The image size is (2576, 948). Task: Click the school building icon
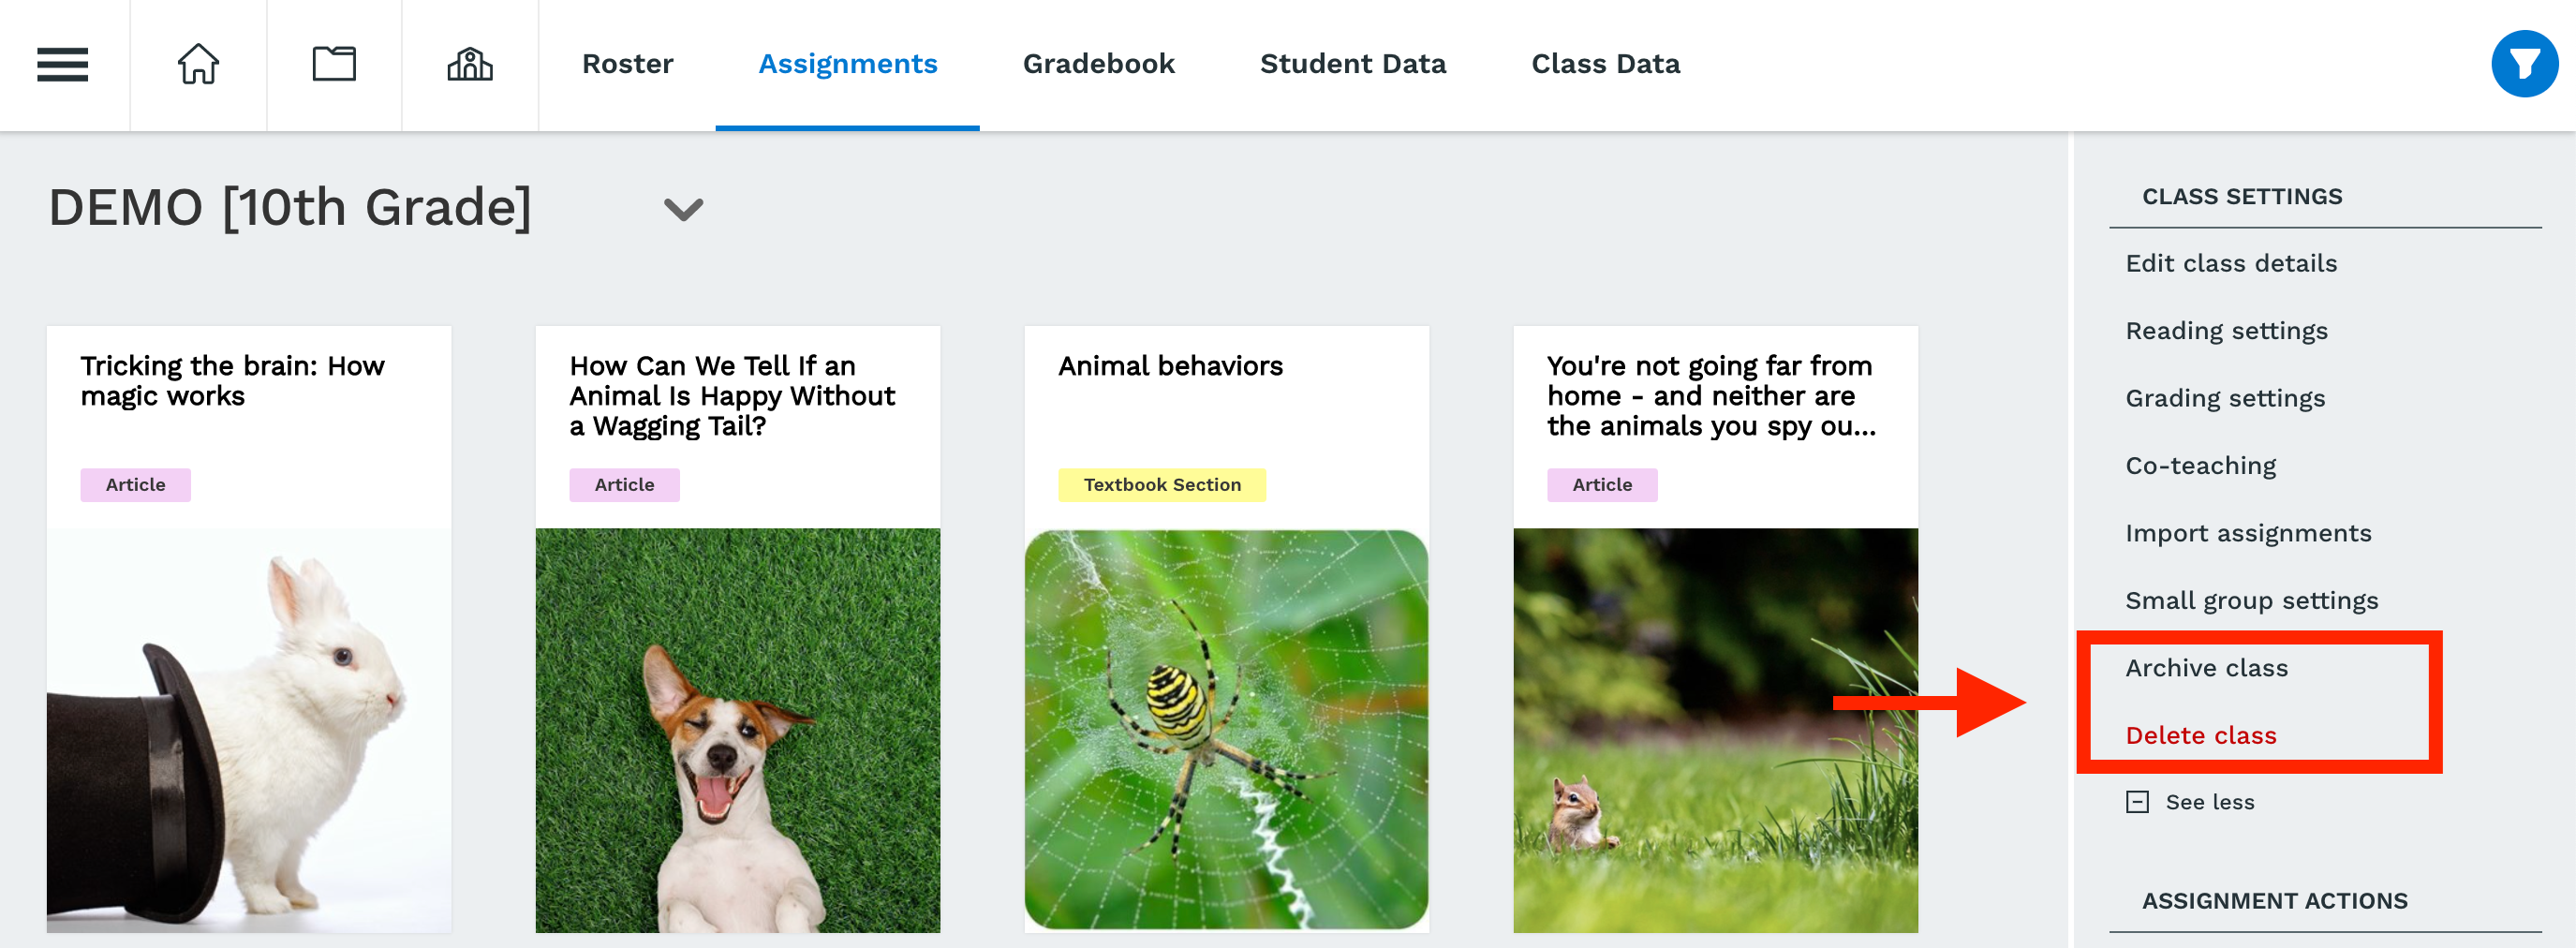pyautogui.click(x=469, y=64)
